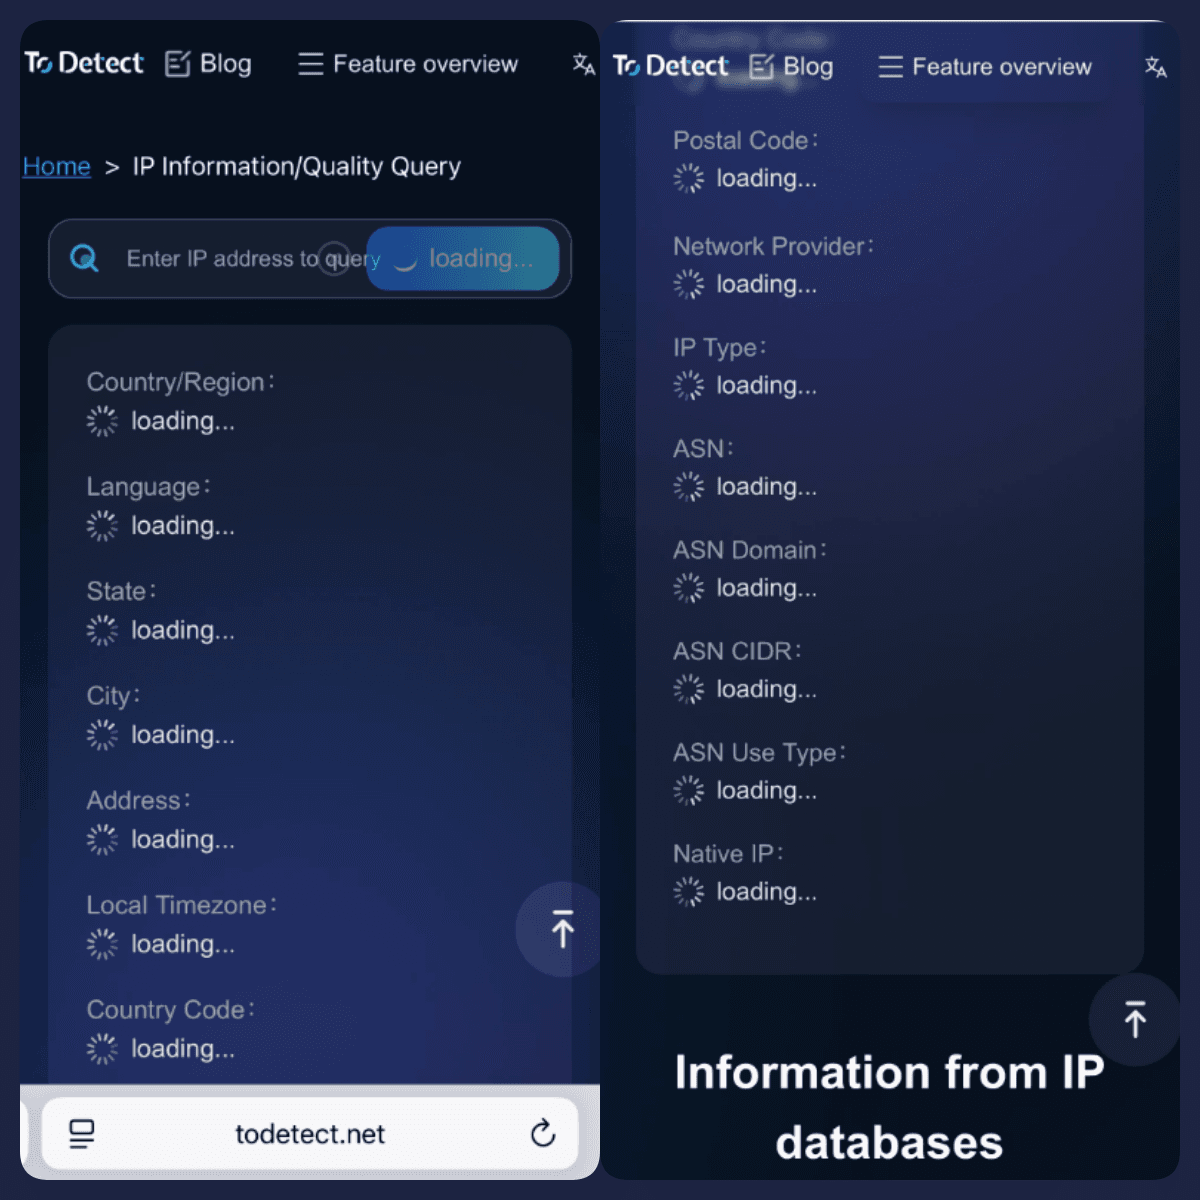Open Feature overview menu in right panel
The height and width of the screenshot is (1200, 1200).
(985, 67)
